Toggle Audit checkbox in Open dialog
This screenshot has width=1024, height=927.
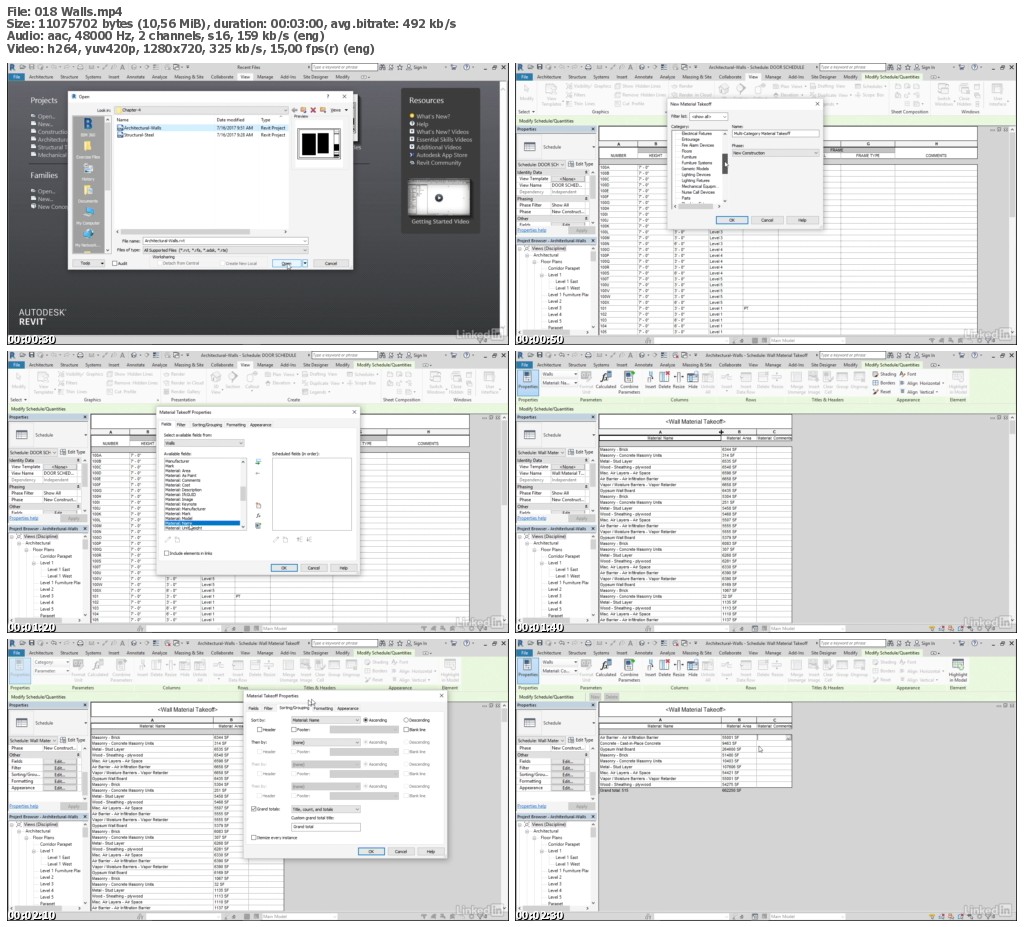point(115,263)
